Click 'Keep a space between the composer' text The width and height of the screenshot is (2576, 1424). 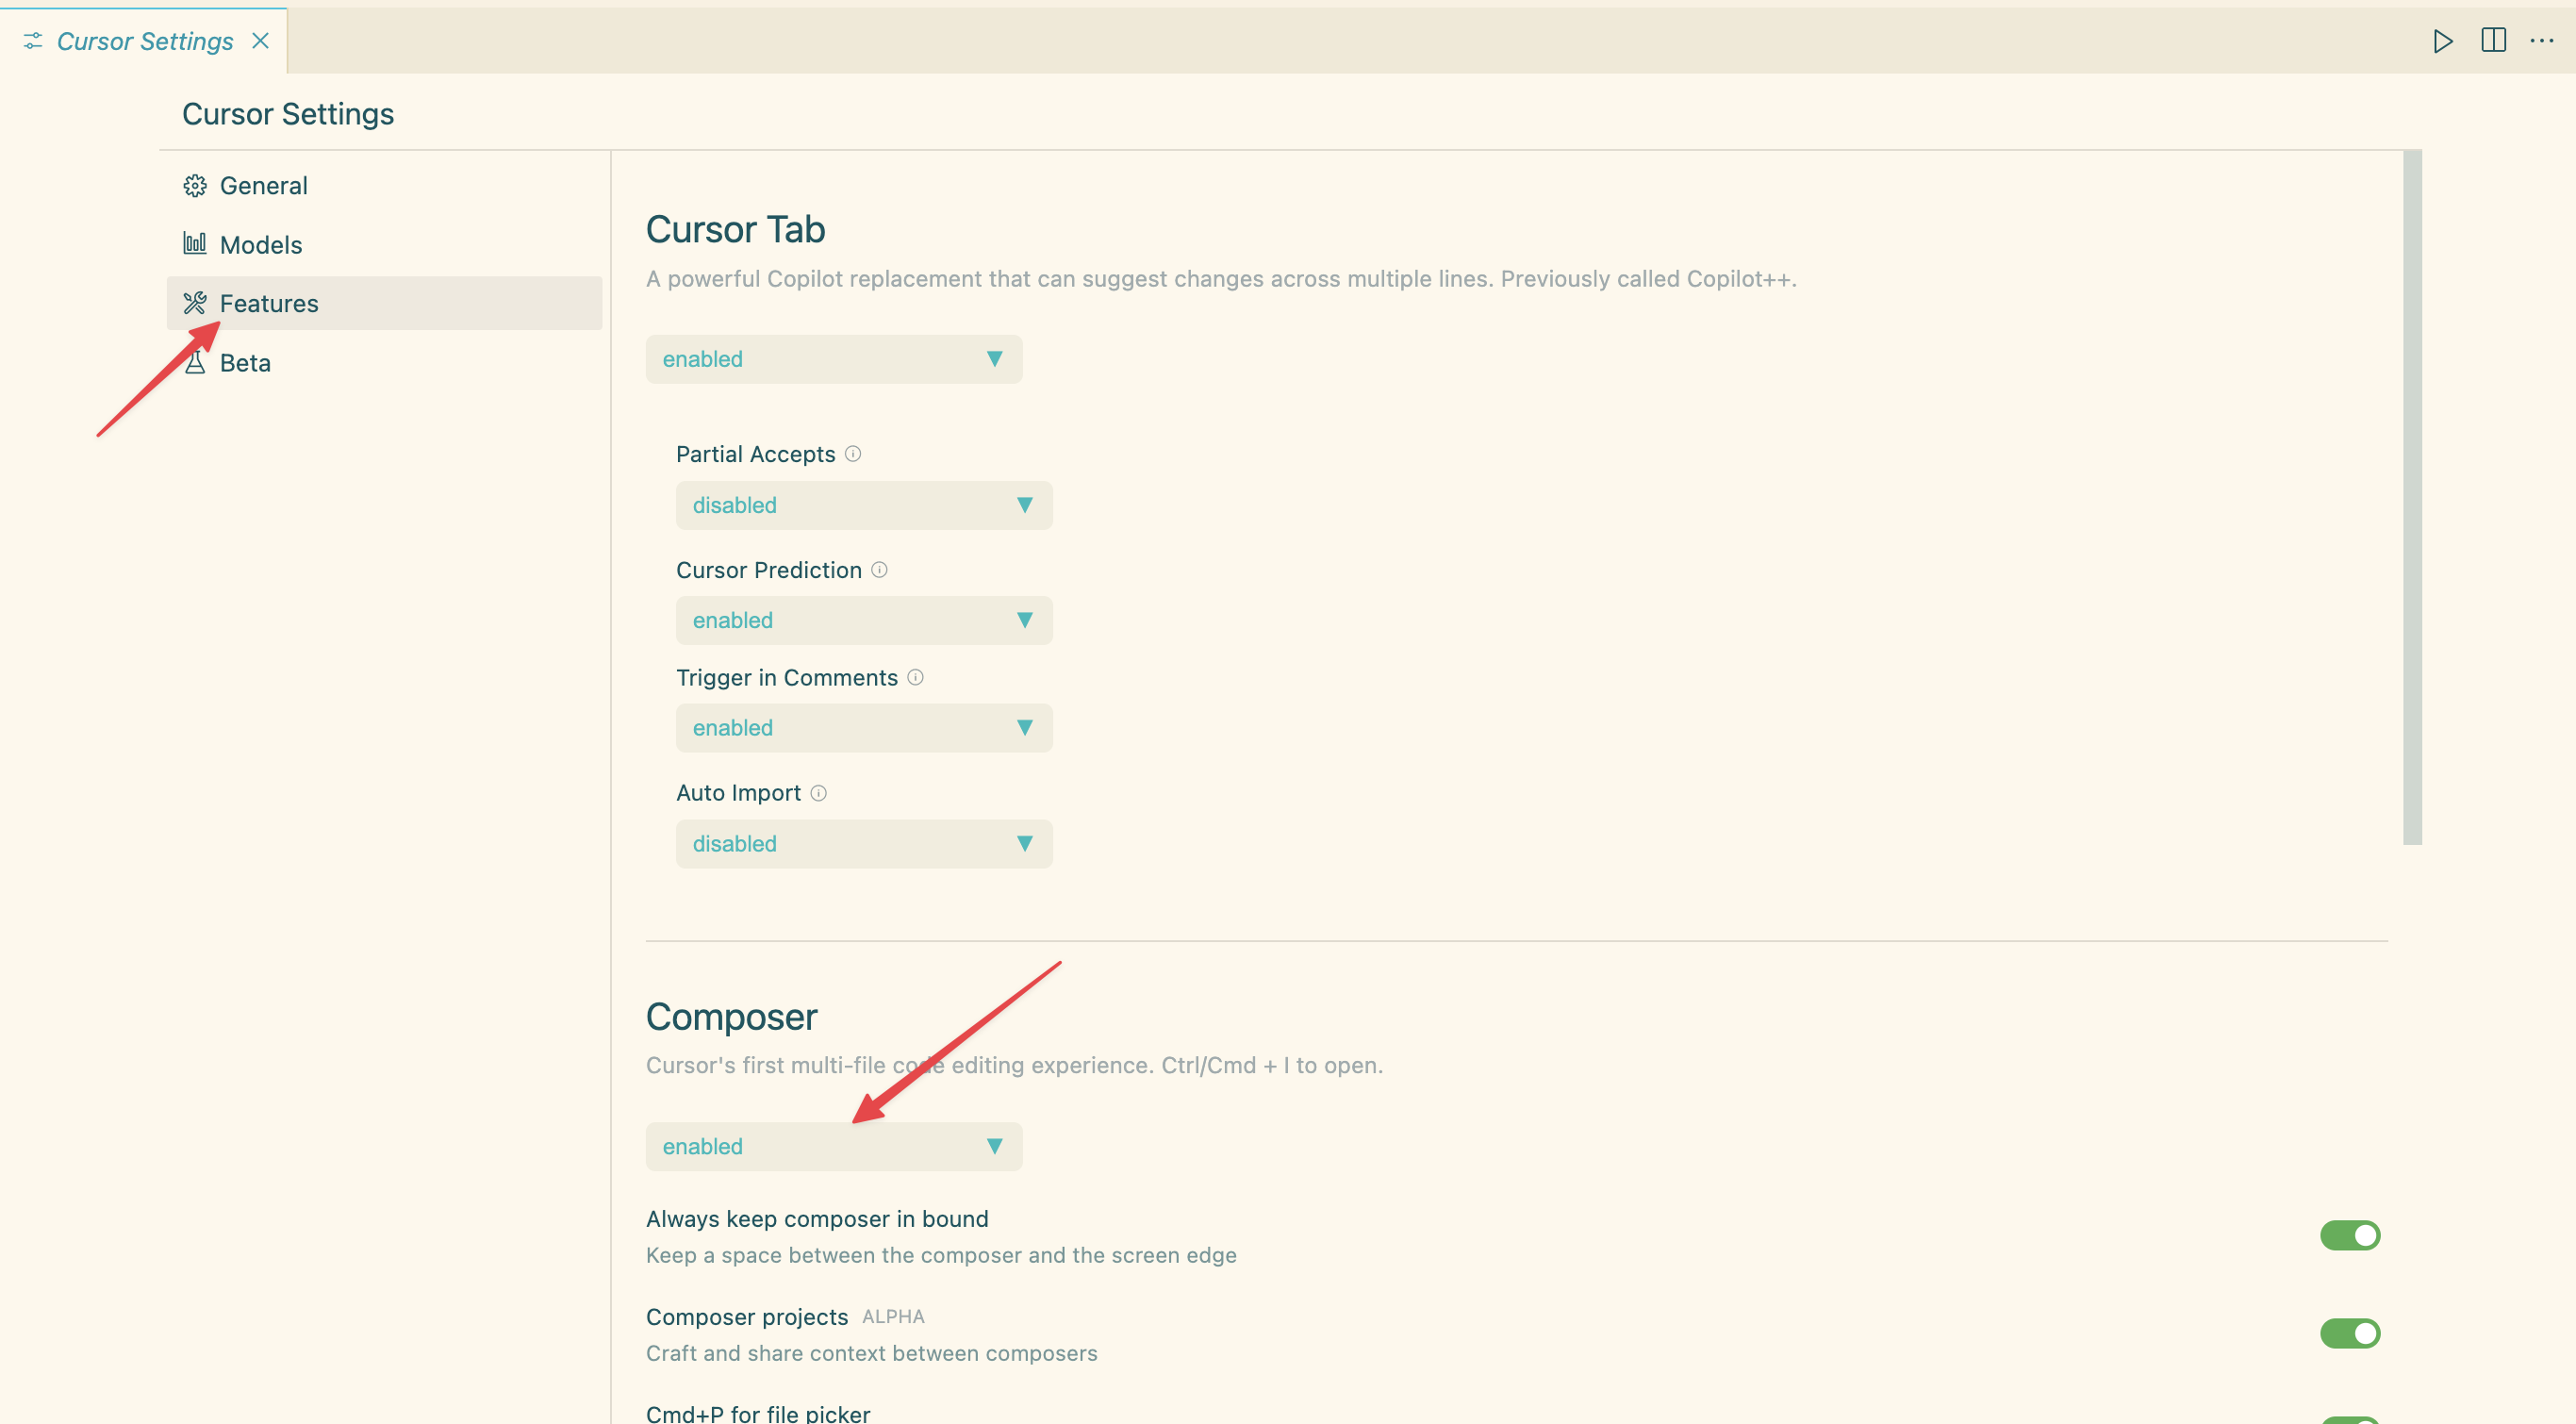click(x=941, y=1255)
